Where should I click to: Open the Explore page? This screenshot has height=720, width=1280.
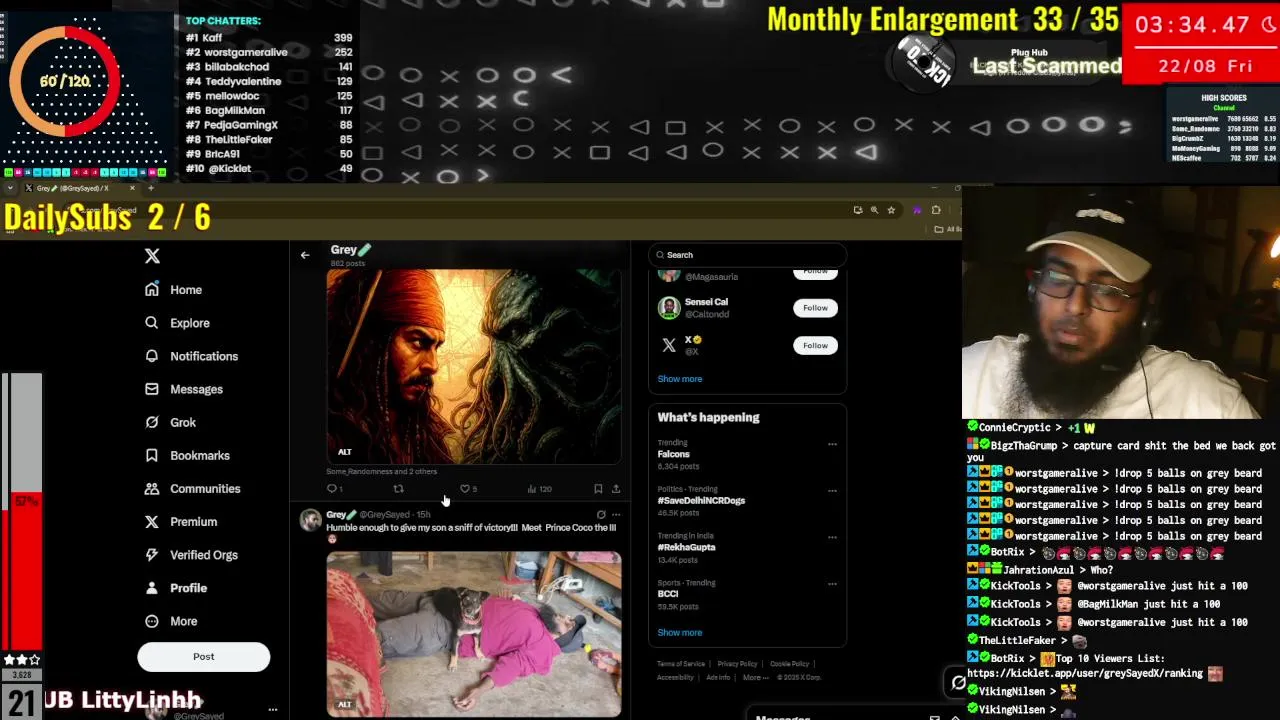pyautogui.click(x=177, y=323)
